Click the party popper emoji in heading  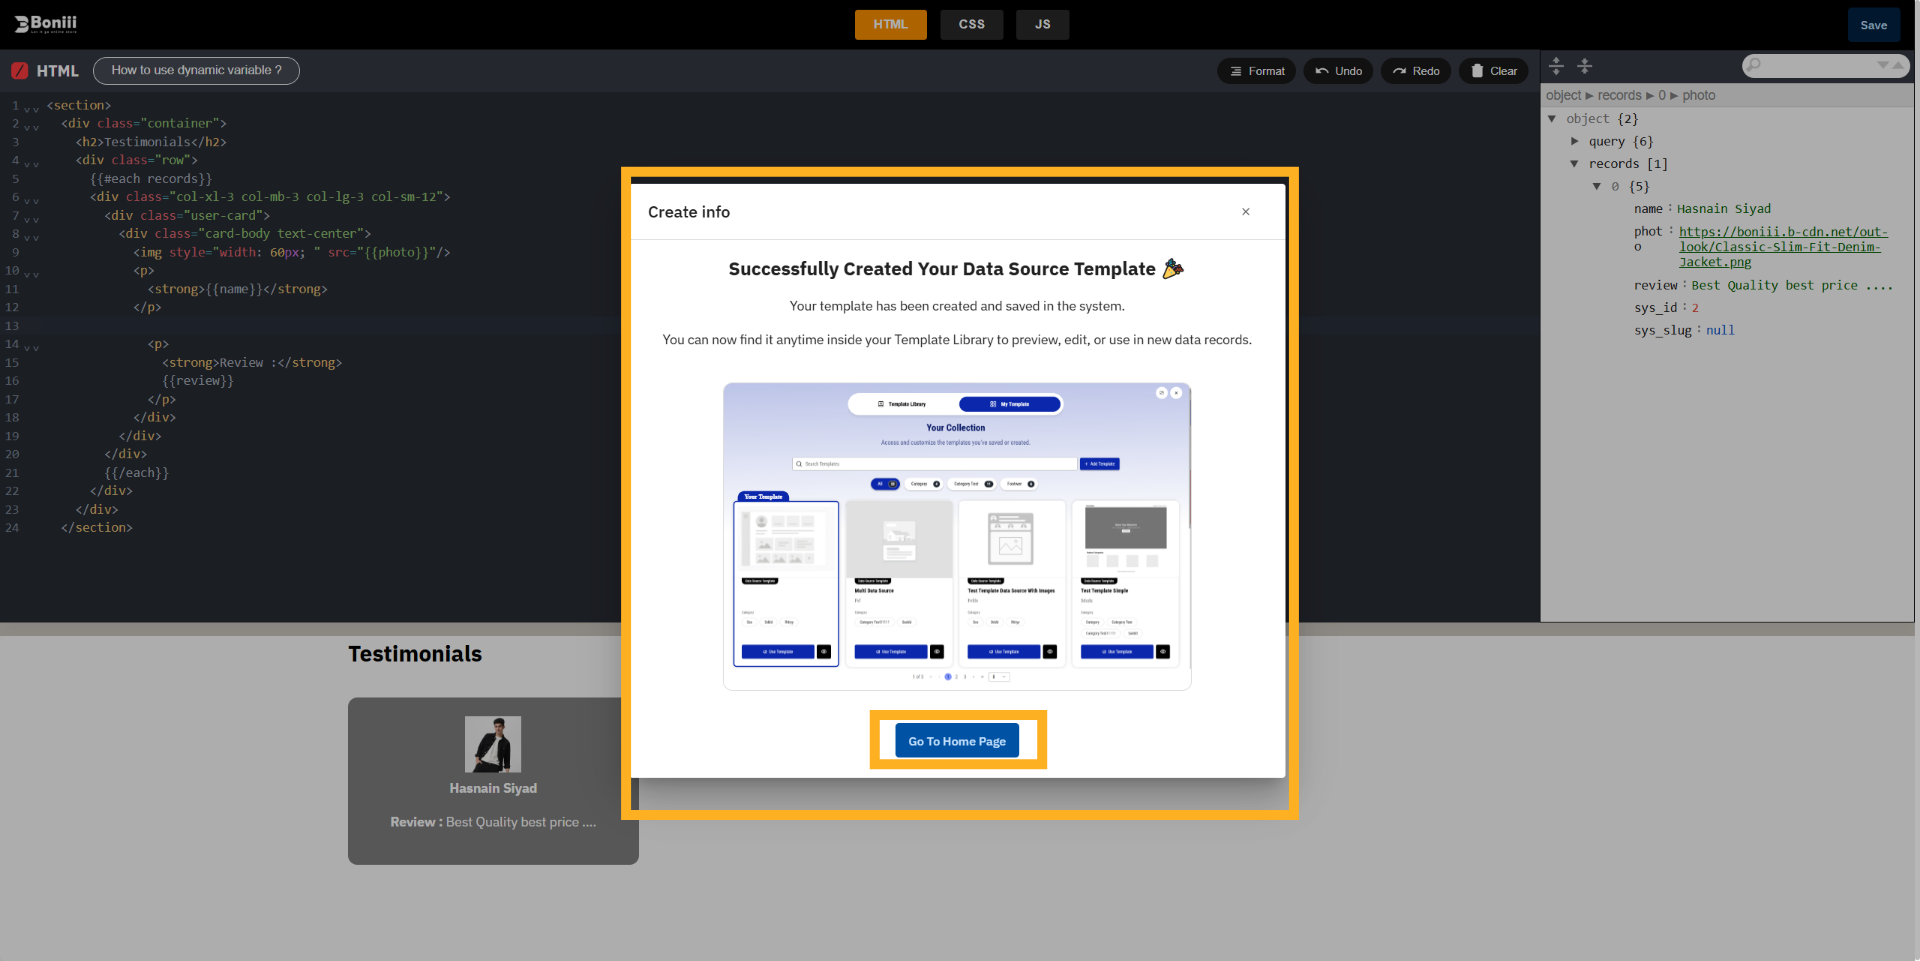click(1173, 268)
